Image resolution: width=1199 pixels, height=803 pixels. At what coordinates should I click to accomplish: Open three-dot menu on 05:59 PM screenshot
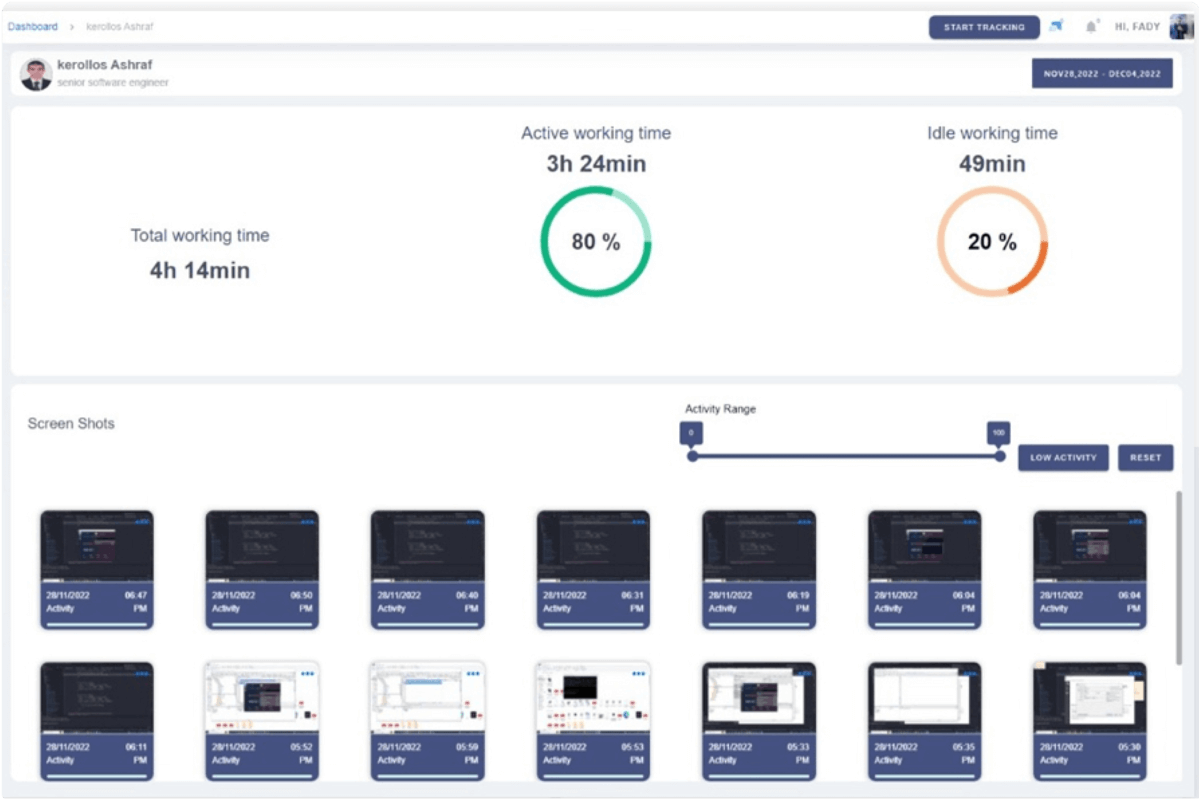[473, 674]
